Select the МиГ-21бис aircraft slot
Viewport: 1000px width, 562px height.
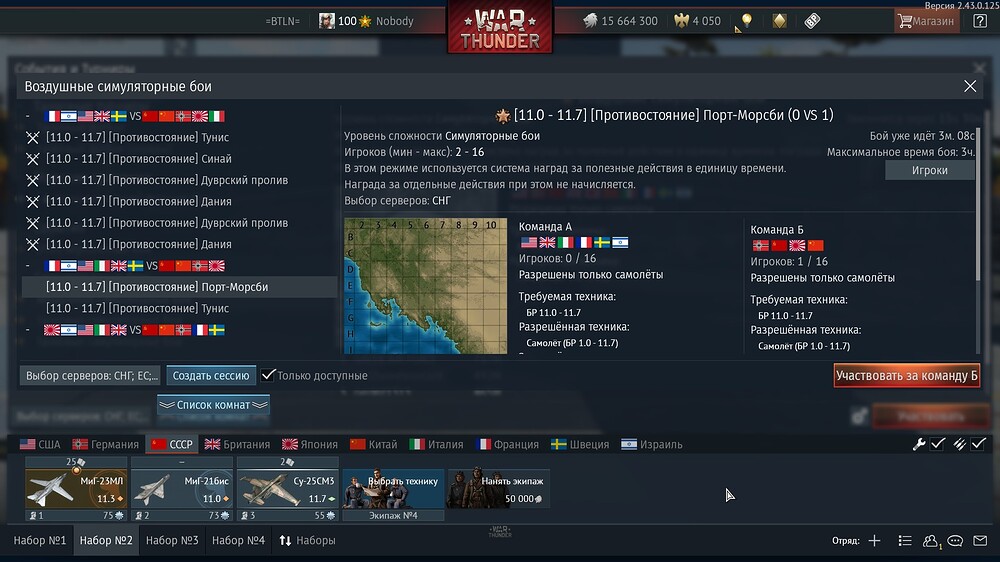pos(182,489)
